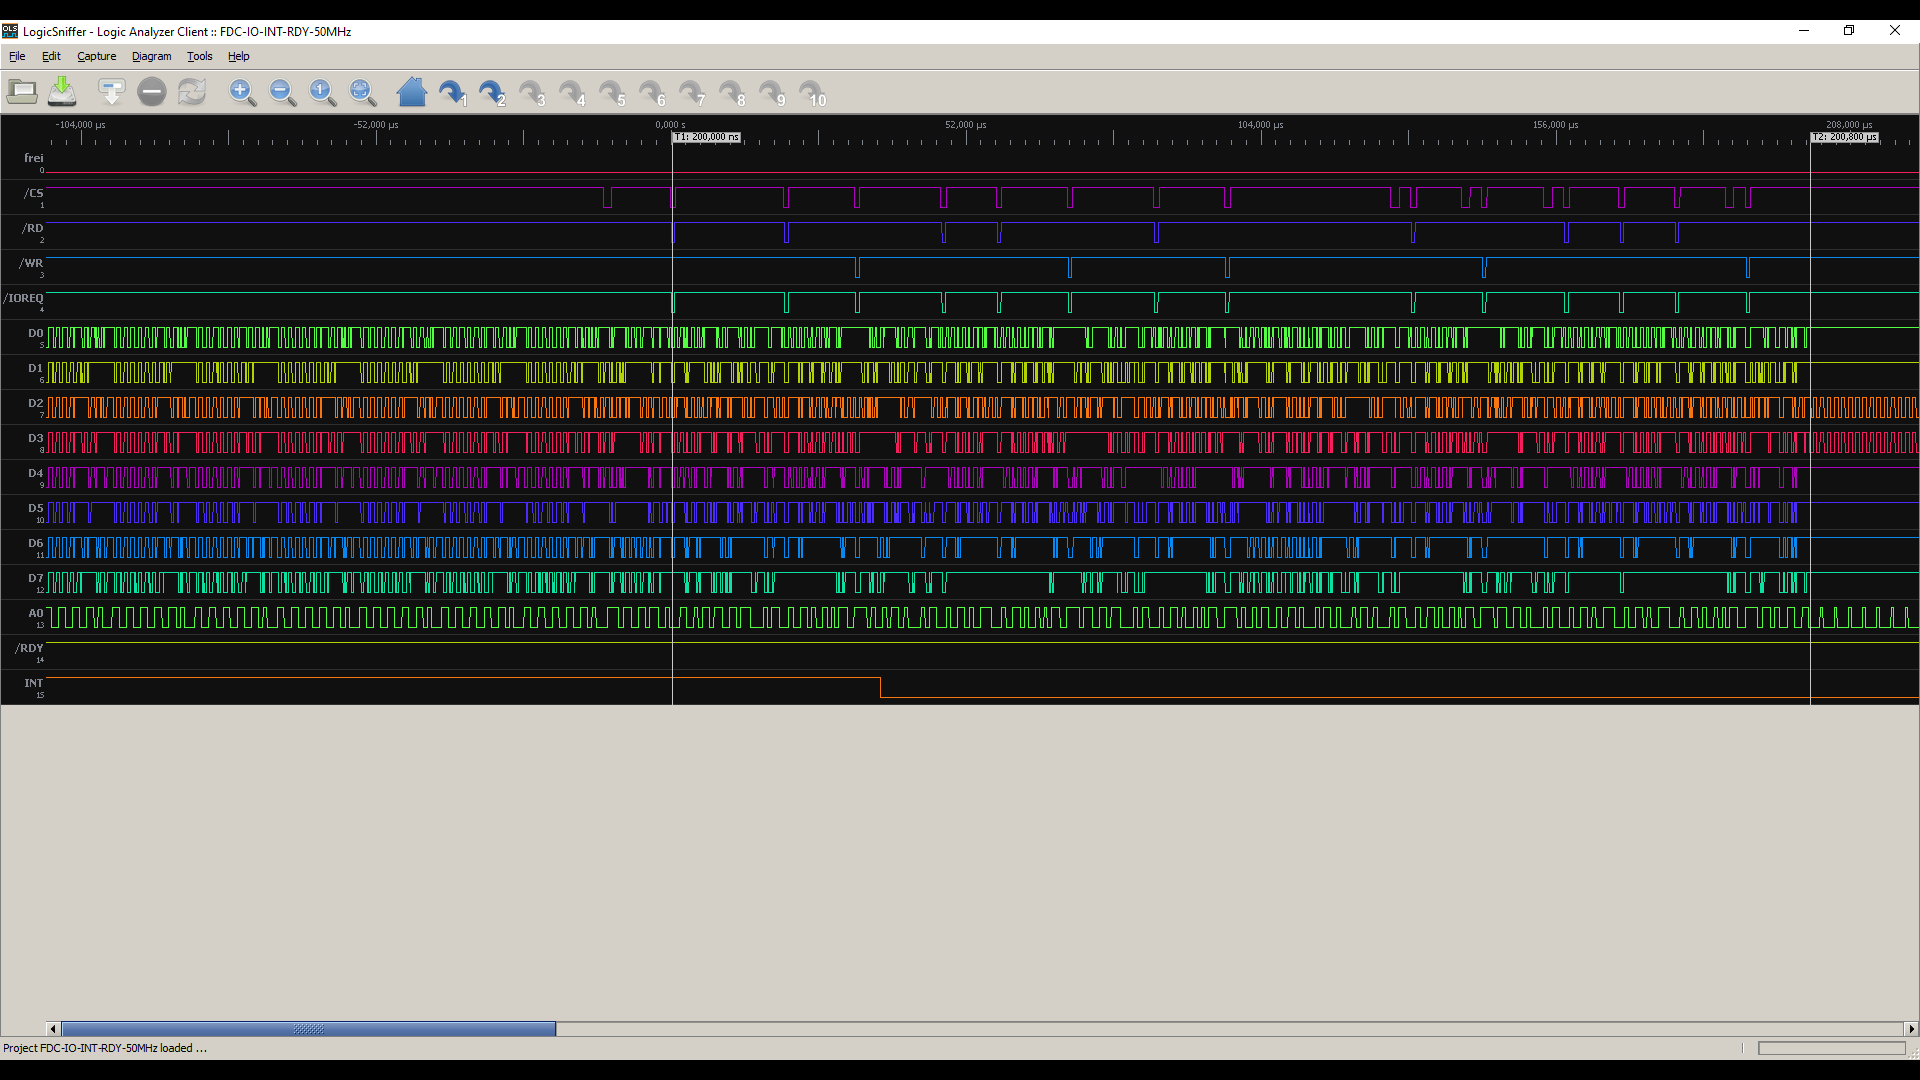Select the /IOREQ channel label
This screenshot has width=1920, height=1080.
click(x=24, y=298)
